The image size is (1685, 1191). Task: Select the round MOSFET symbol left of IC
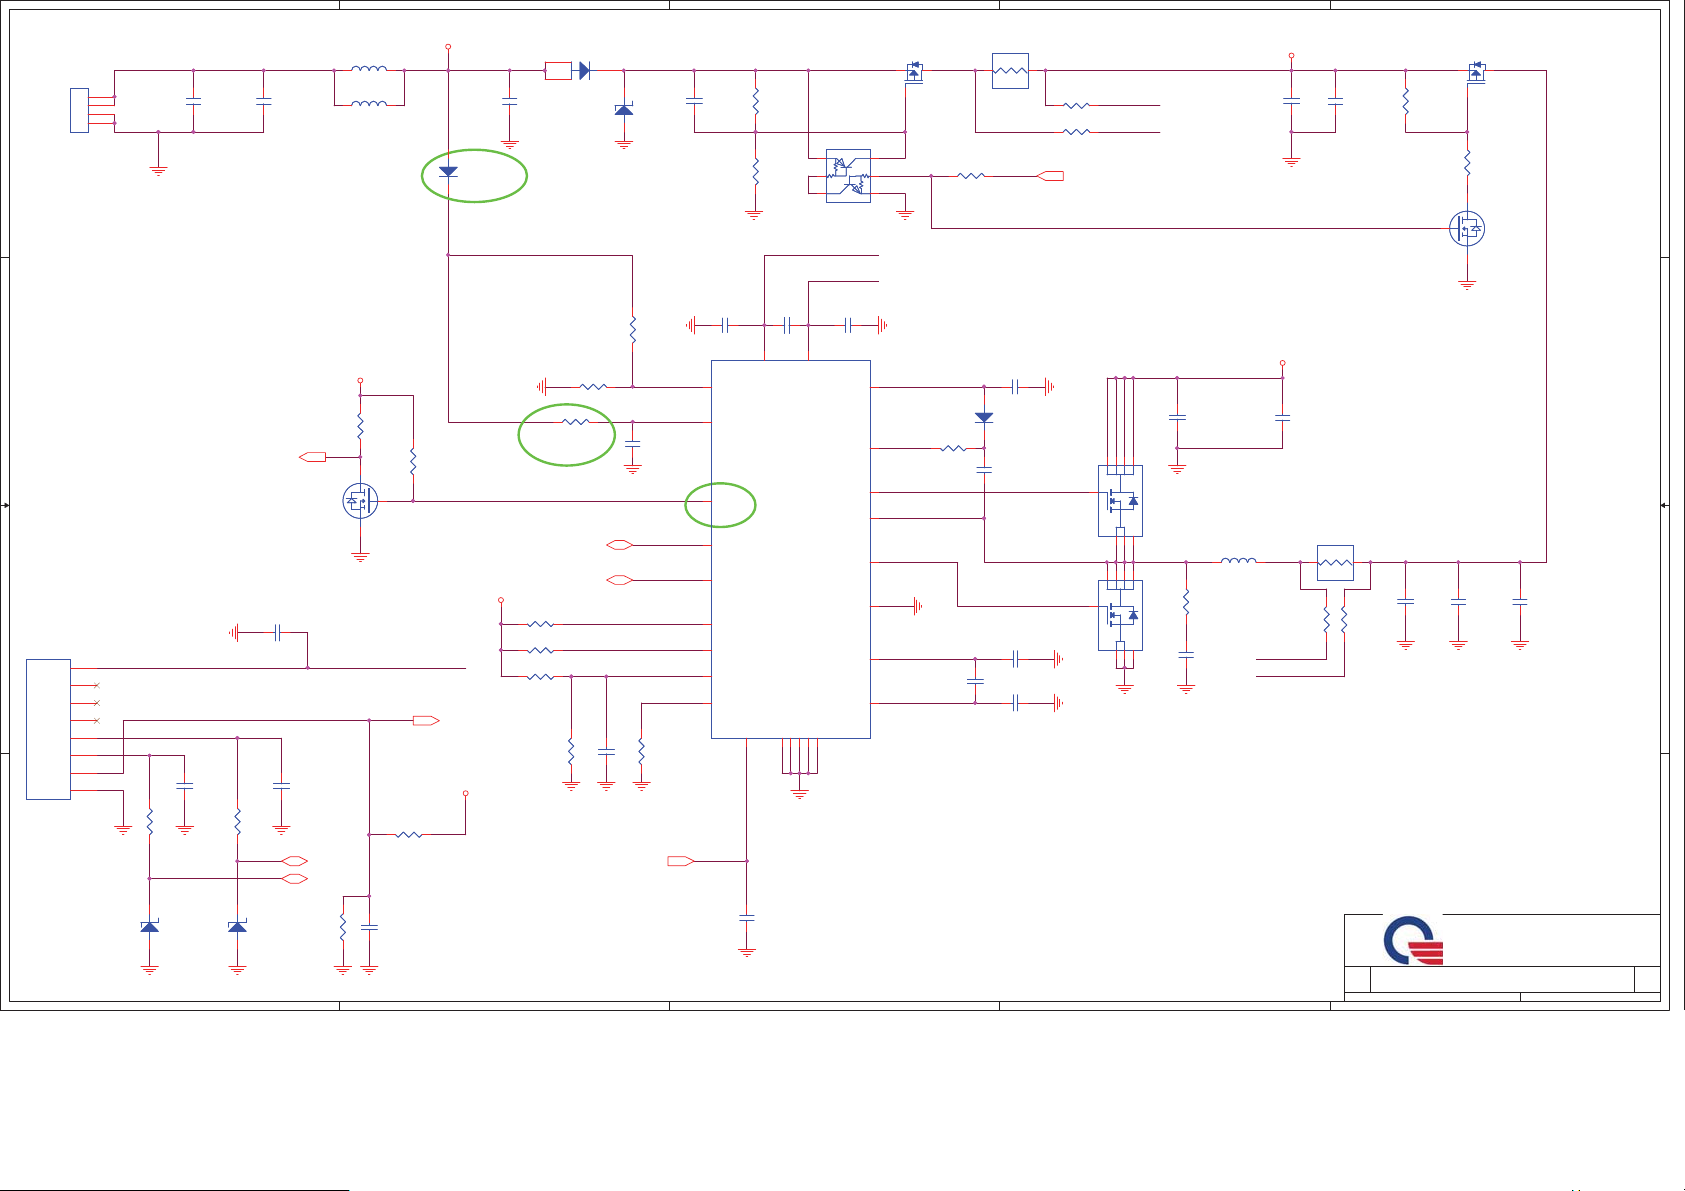click(x=360, y=501)
